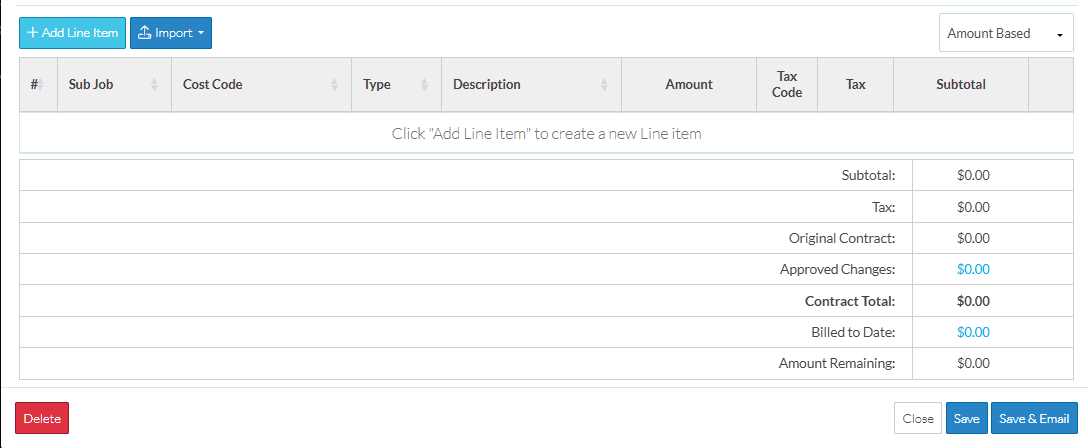Click the Save & Email button
1088x448 pixels.
1033,419
